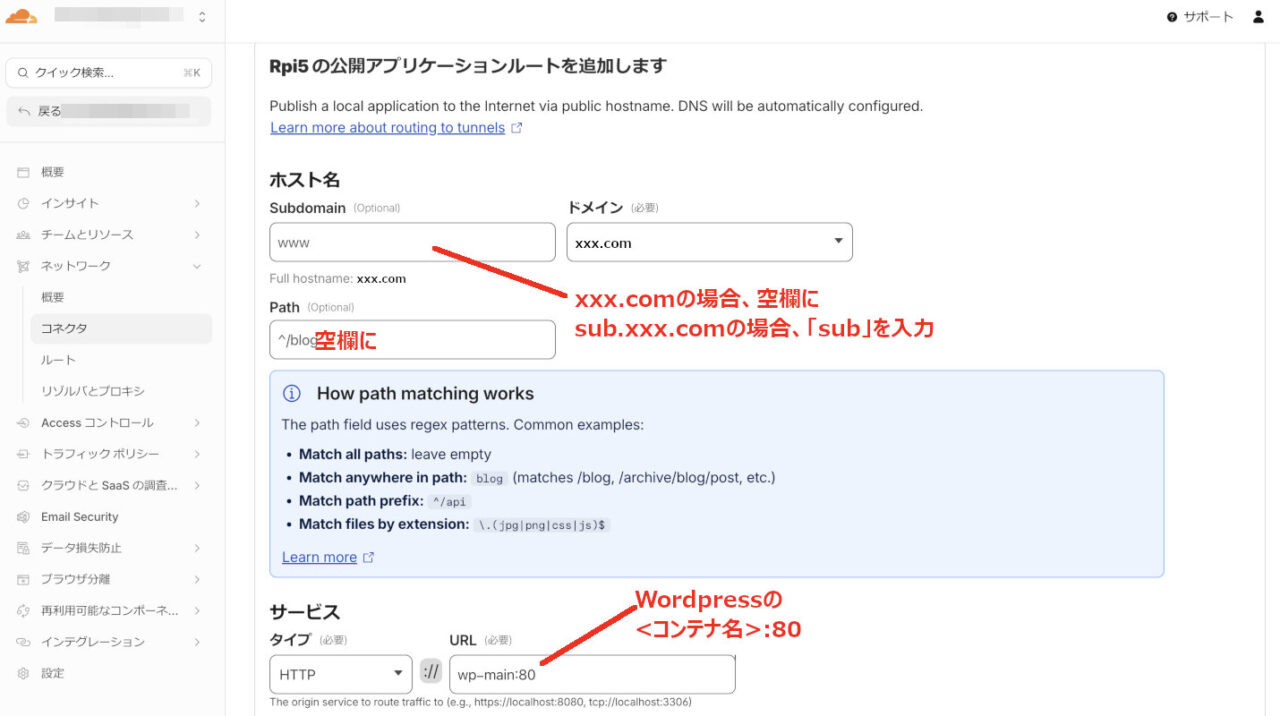Image resolution: width=1280 pixels, height=716 pixels.
Task: Open the タイプ dropdown showing HTTP
Action: tap(340, 674)
